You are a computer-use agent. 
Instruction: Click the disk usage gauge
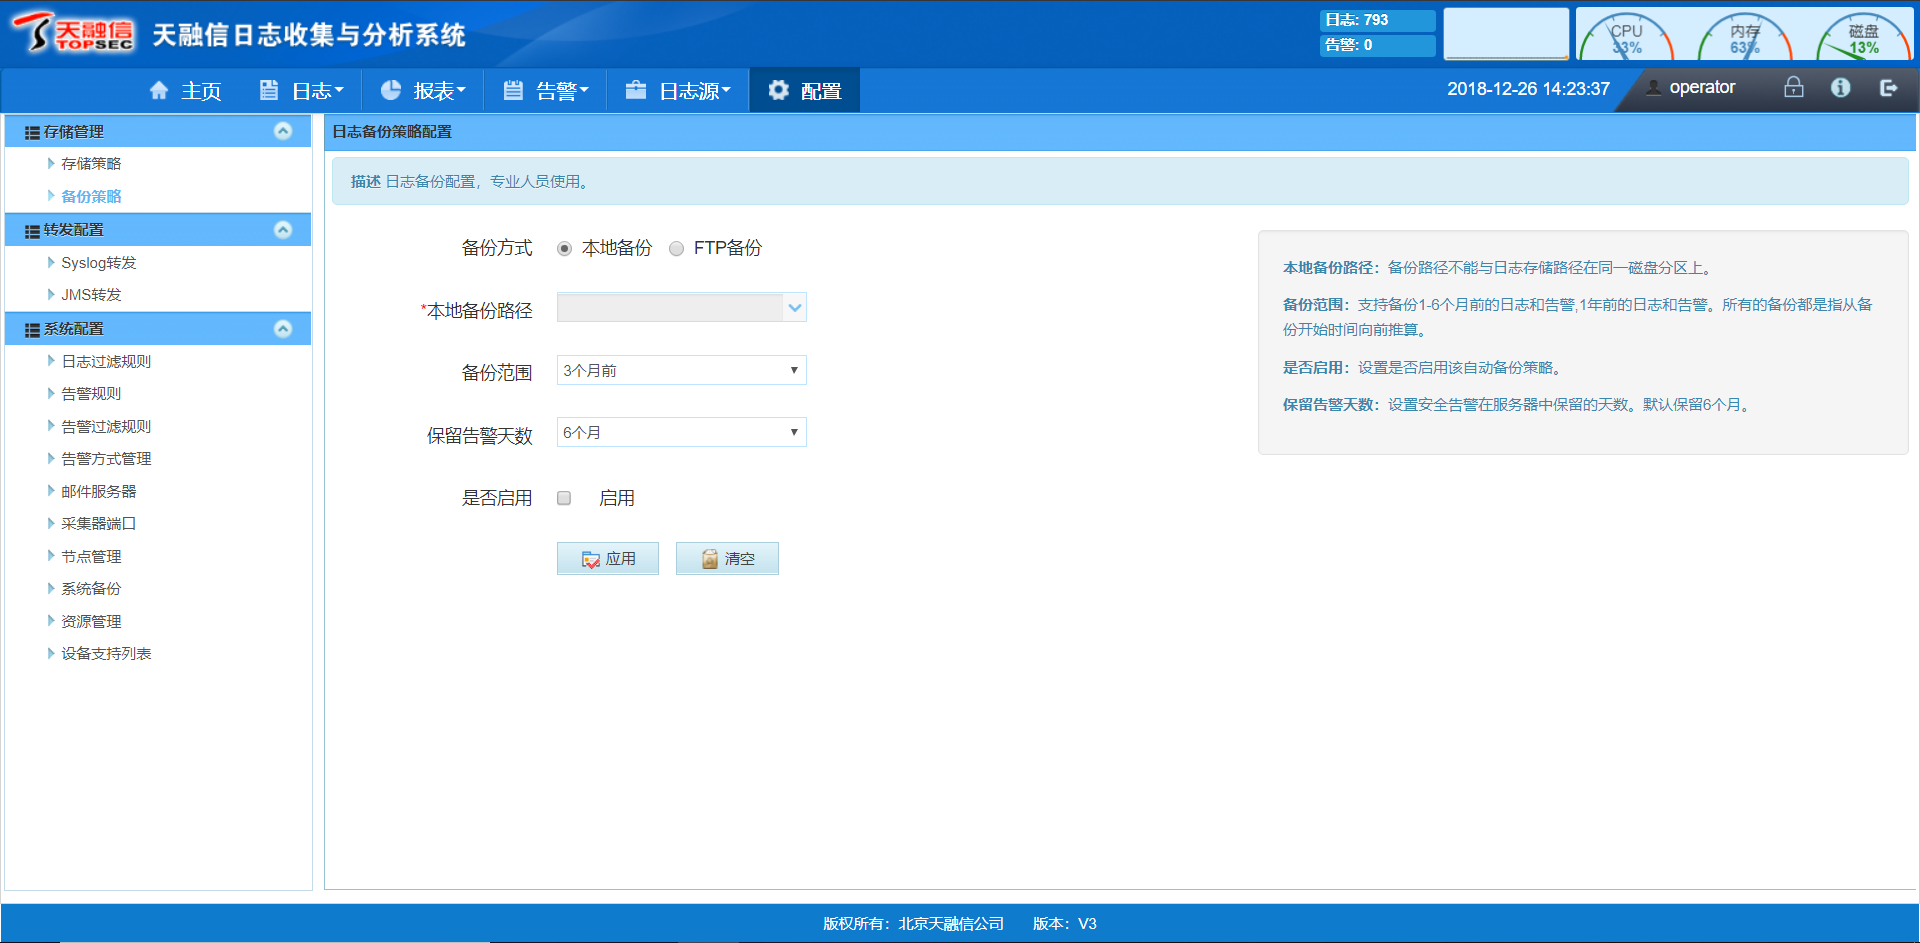[x=1862, y=38]
